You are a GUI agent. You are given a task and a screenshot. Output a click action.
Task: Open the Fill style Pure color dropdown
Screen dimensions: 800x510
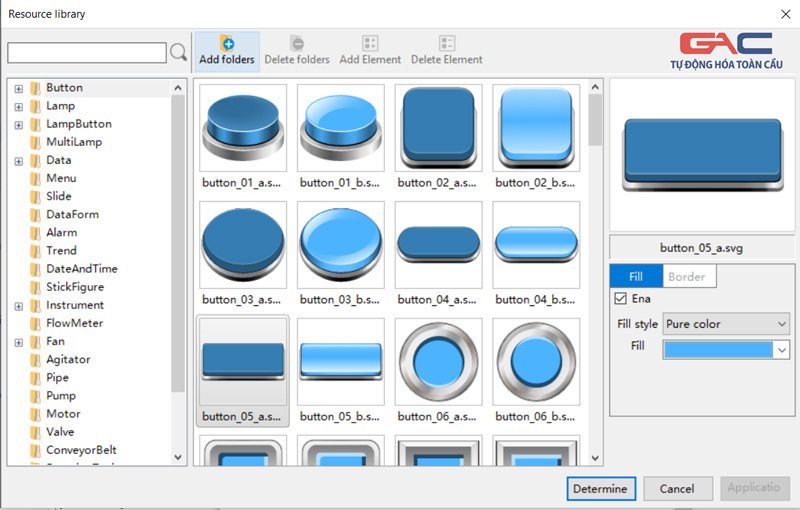pos(726,324)
